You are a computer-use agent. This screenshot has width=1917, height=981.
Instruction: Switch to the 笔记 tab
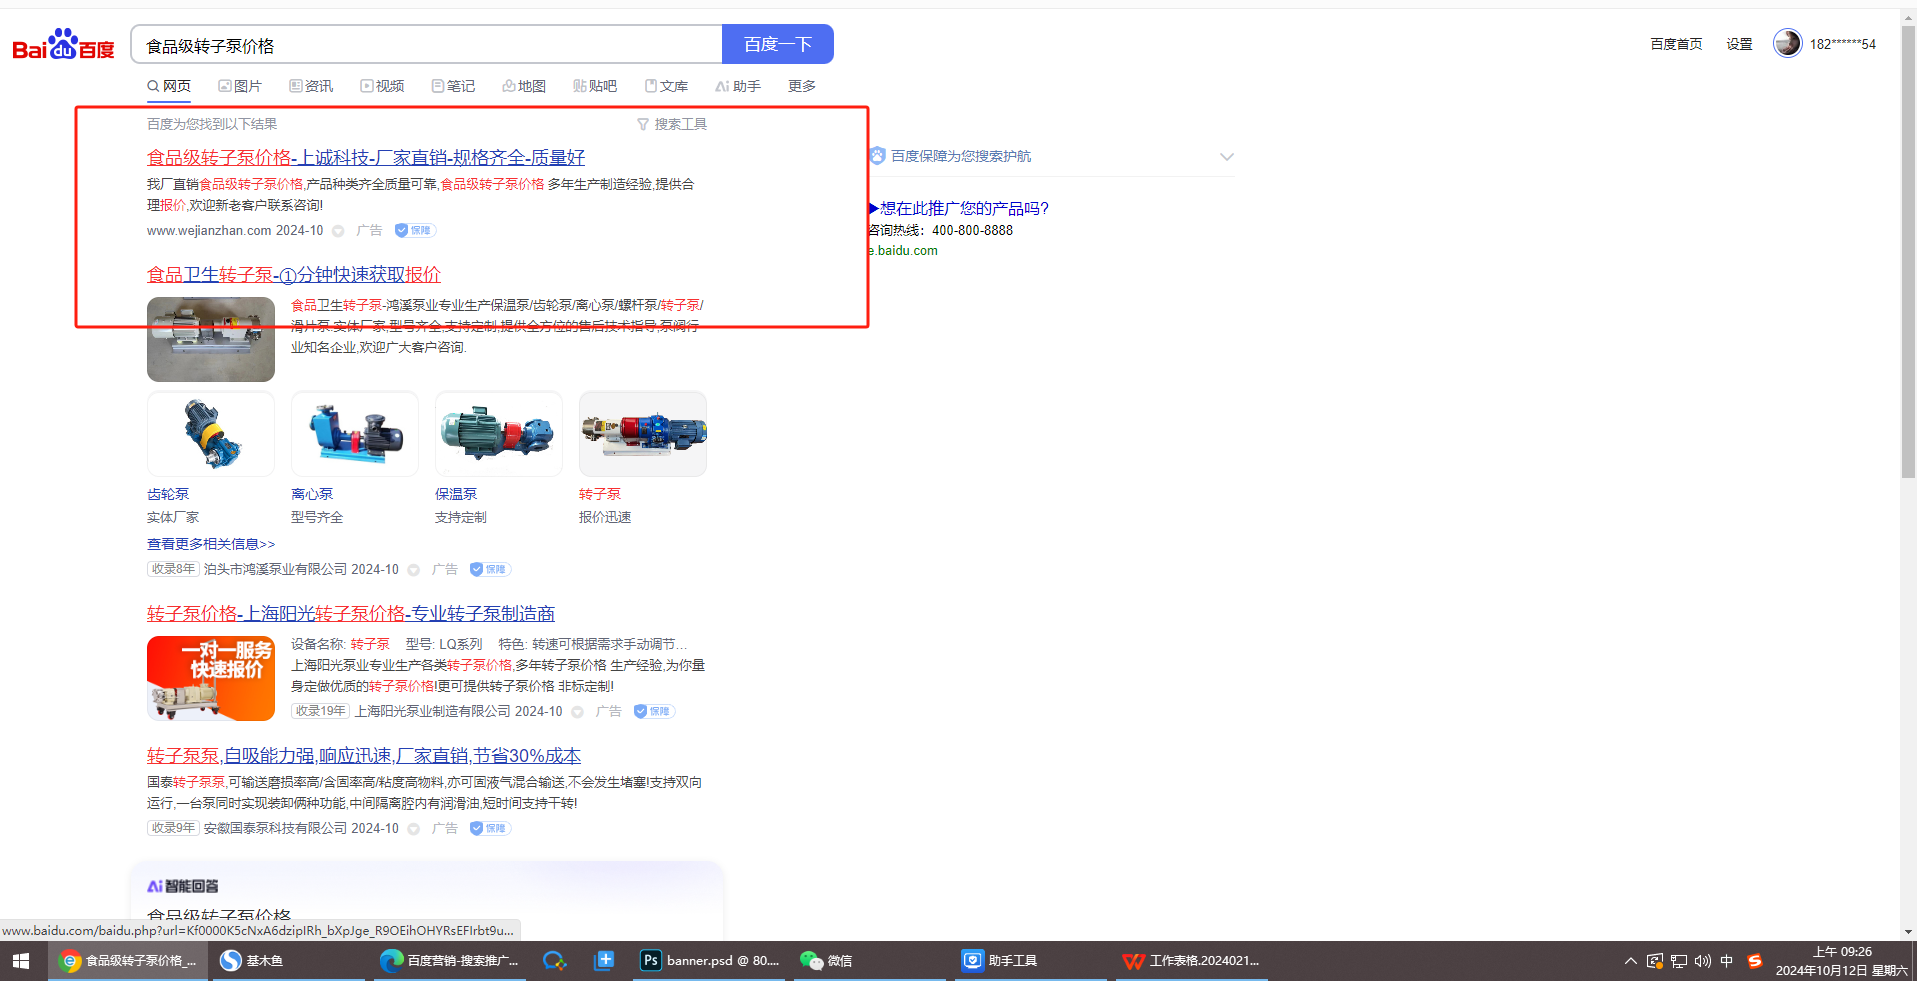pyautogui.click(x=453, y=86)
